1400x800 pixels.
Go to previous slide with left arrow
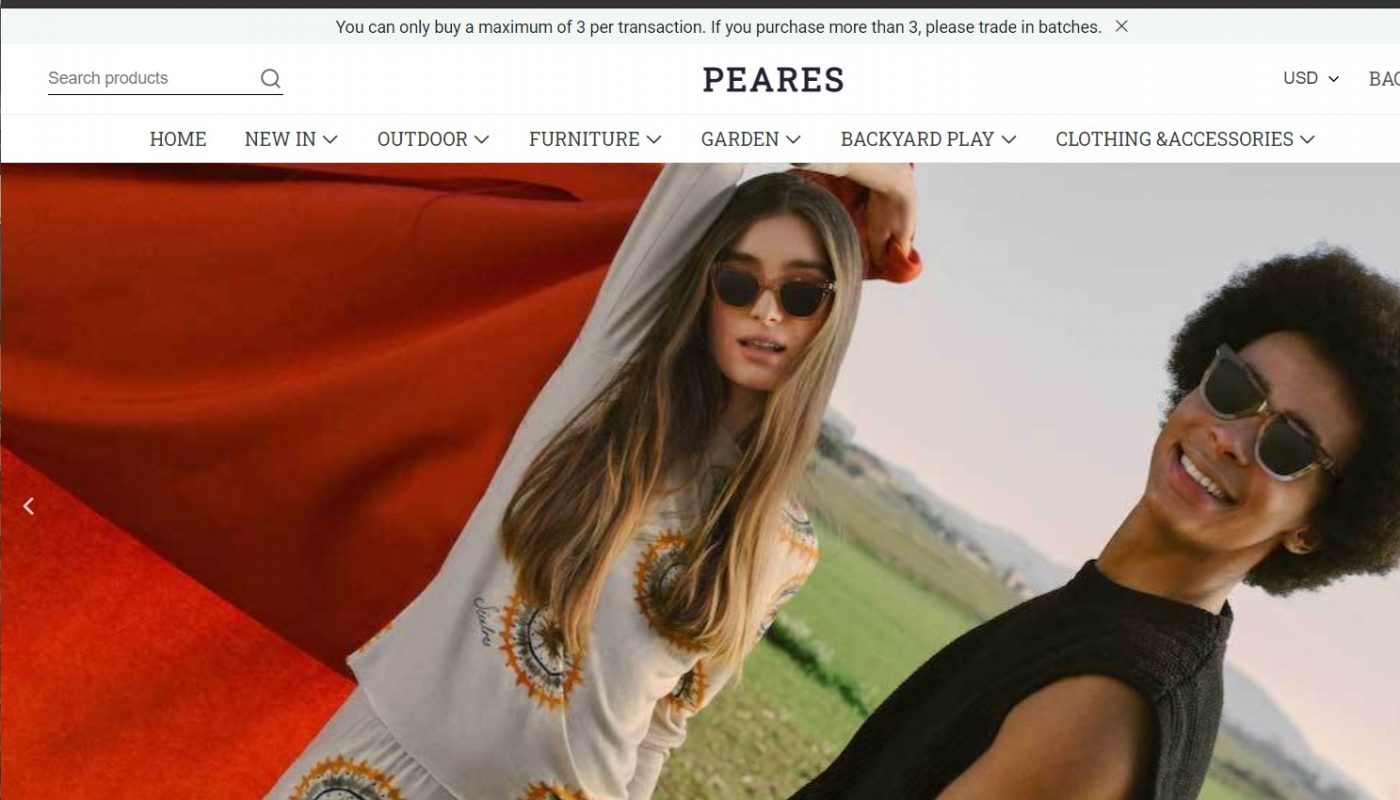click(x=28, y=506)
